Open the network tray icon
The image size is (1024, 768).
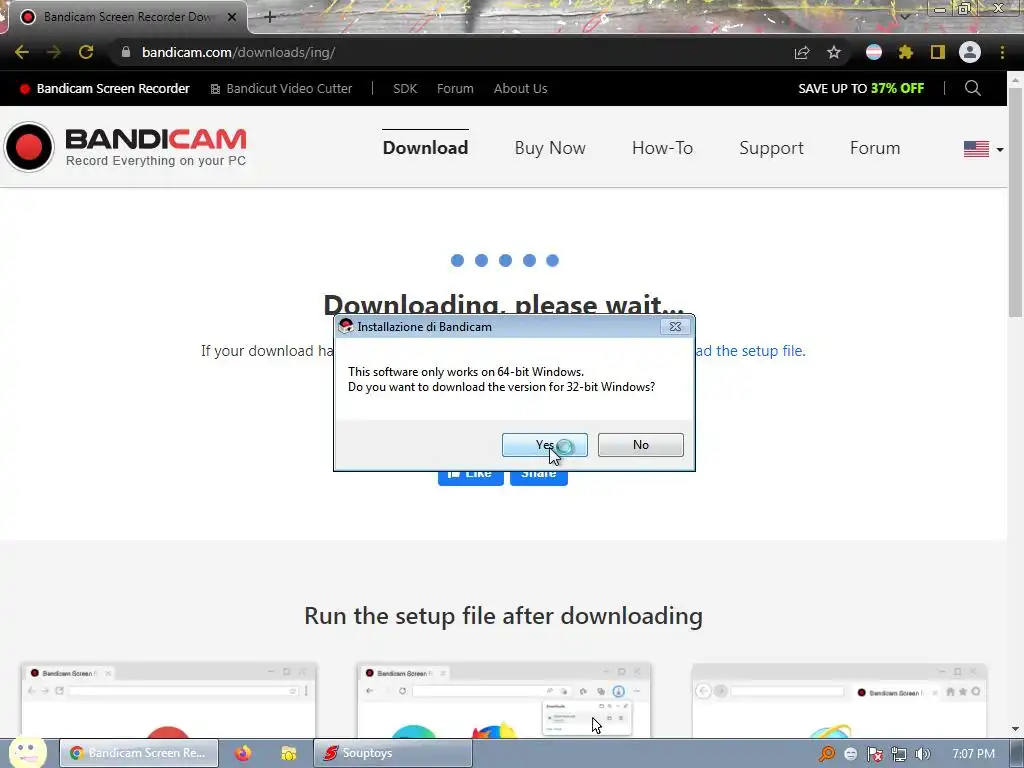pos(899,754)
